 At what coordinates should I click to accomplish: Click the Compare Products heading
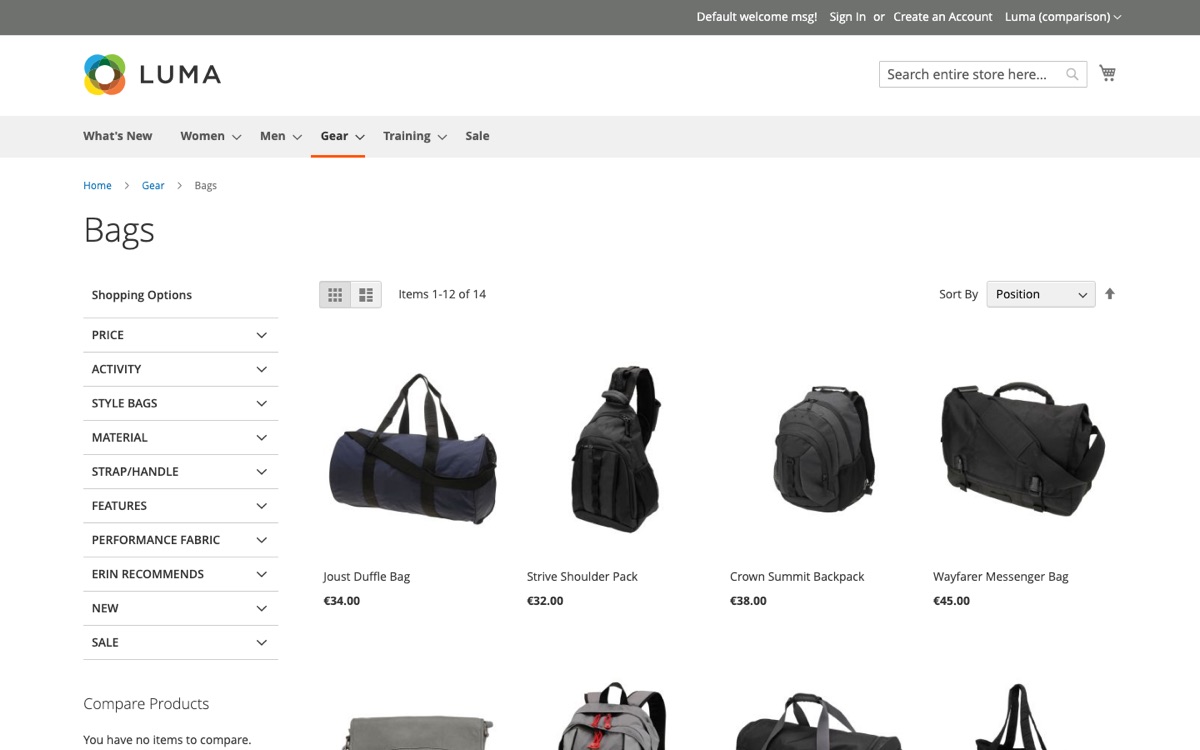pos(146,704)
